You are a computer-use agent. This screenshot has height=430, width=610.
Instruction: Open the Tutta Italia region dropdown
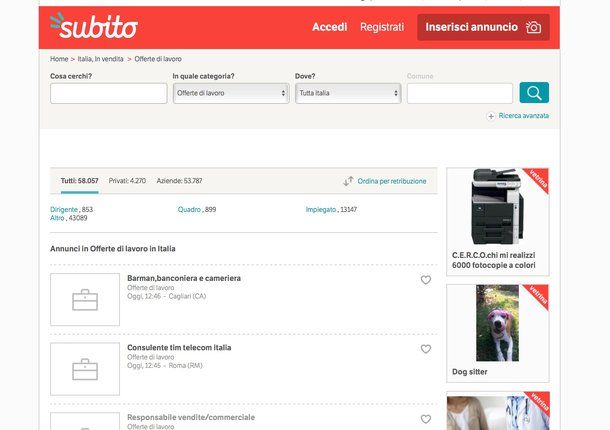(x=348, y=93)
